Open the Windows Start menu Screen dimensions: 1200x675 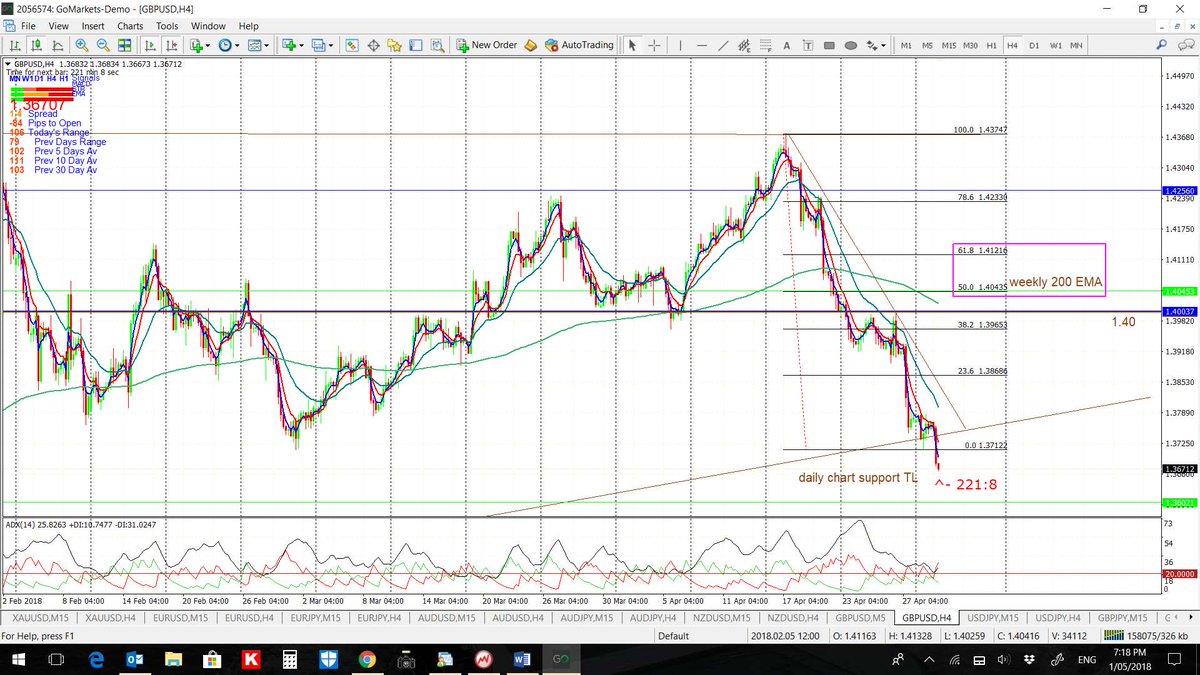tap(18, 661)
